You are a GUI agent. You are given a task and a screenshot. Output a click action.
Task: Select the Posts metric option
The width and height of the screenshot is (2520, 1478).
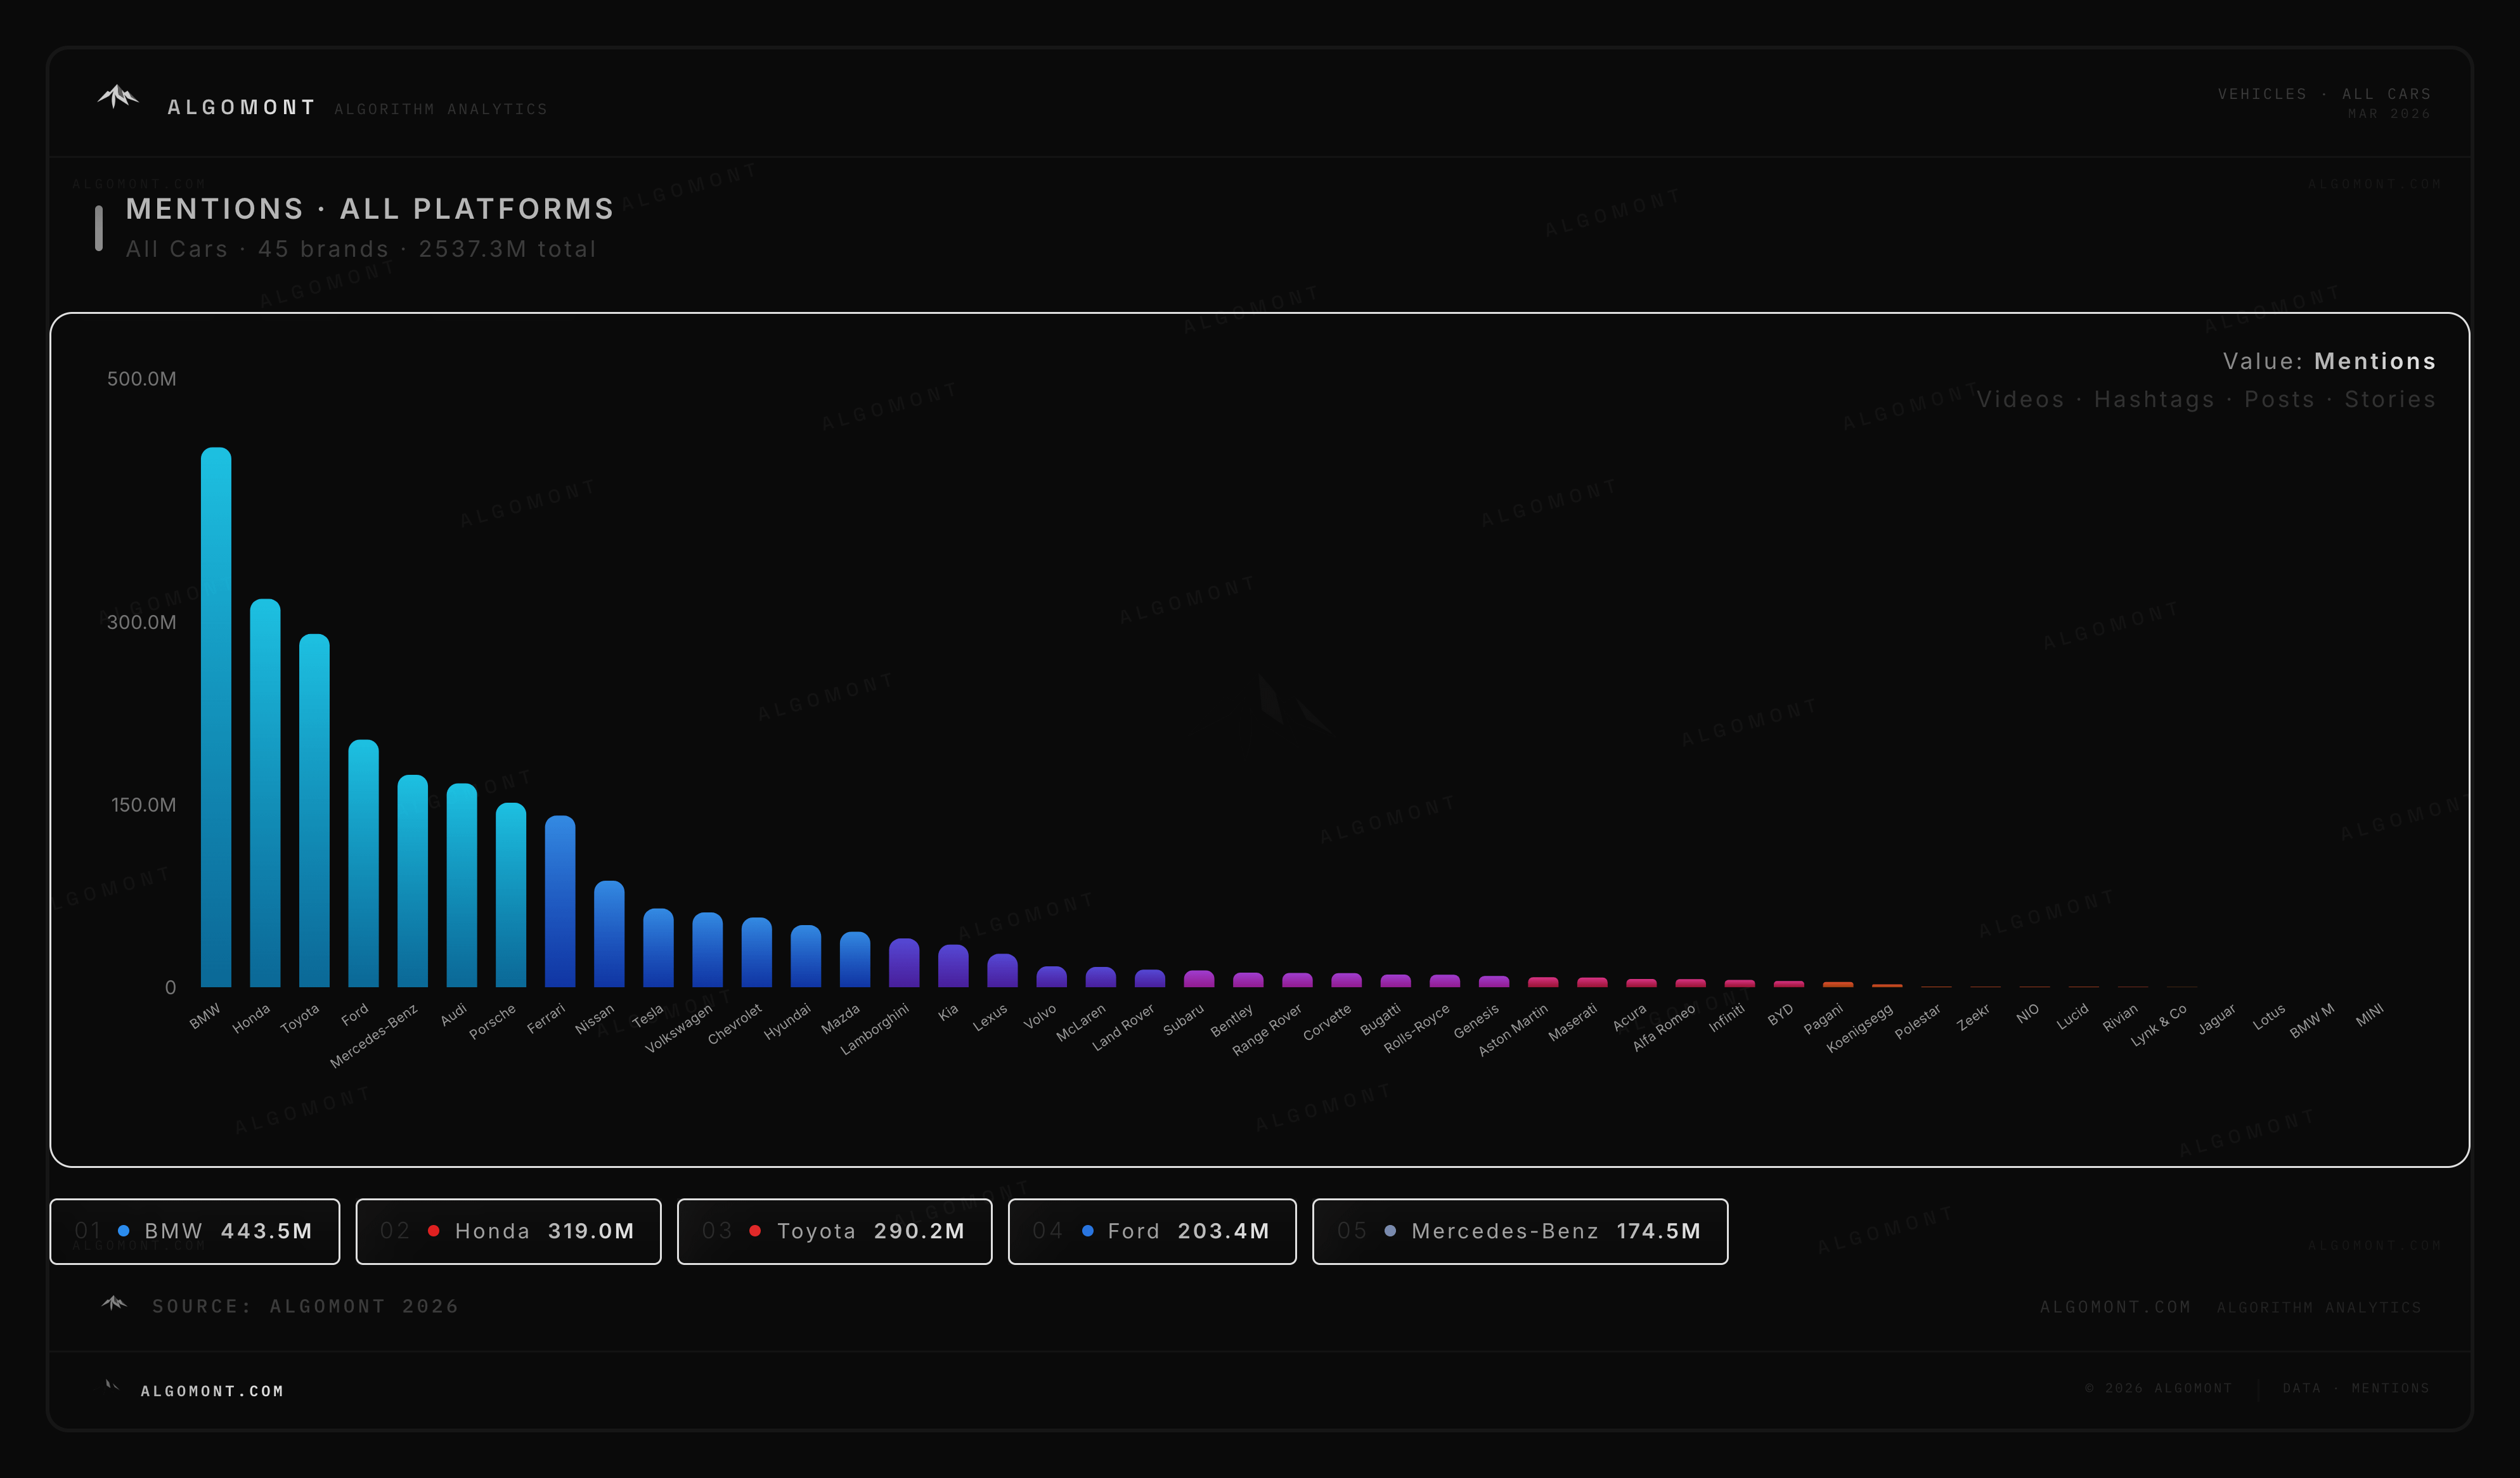pos(2279,400)
